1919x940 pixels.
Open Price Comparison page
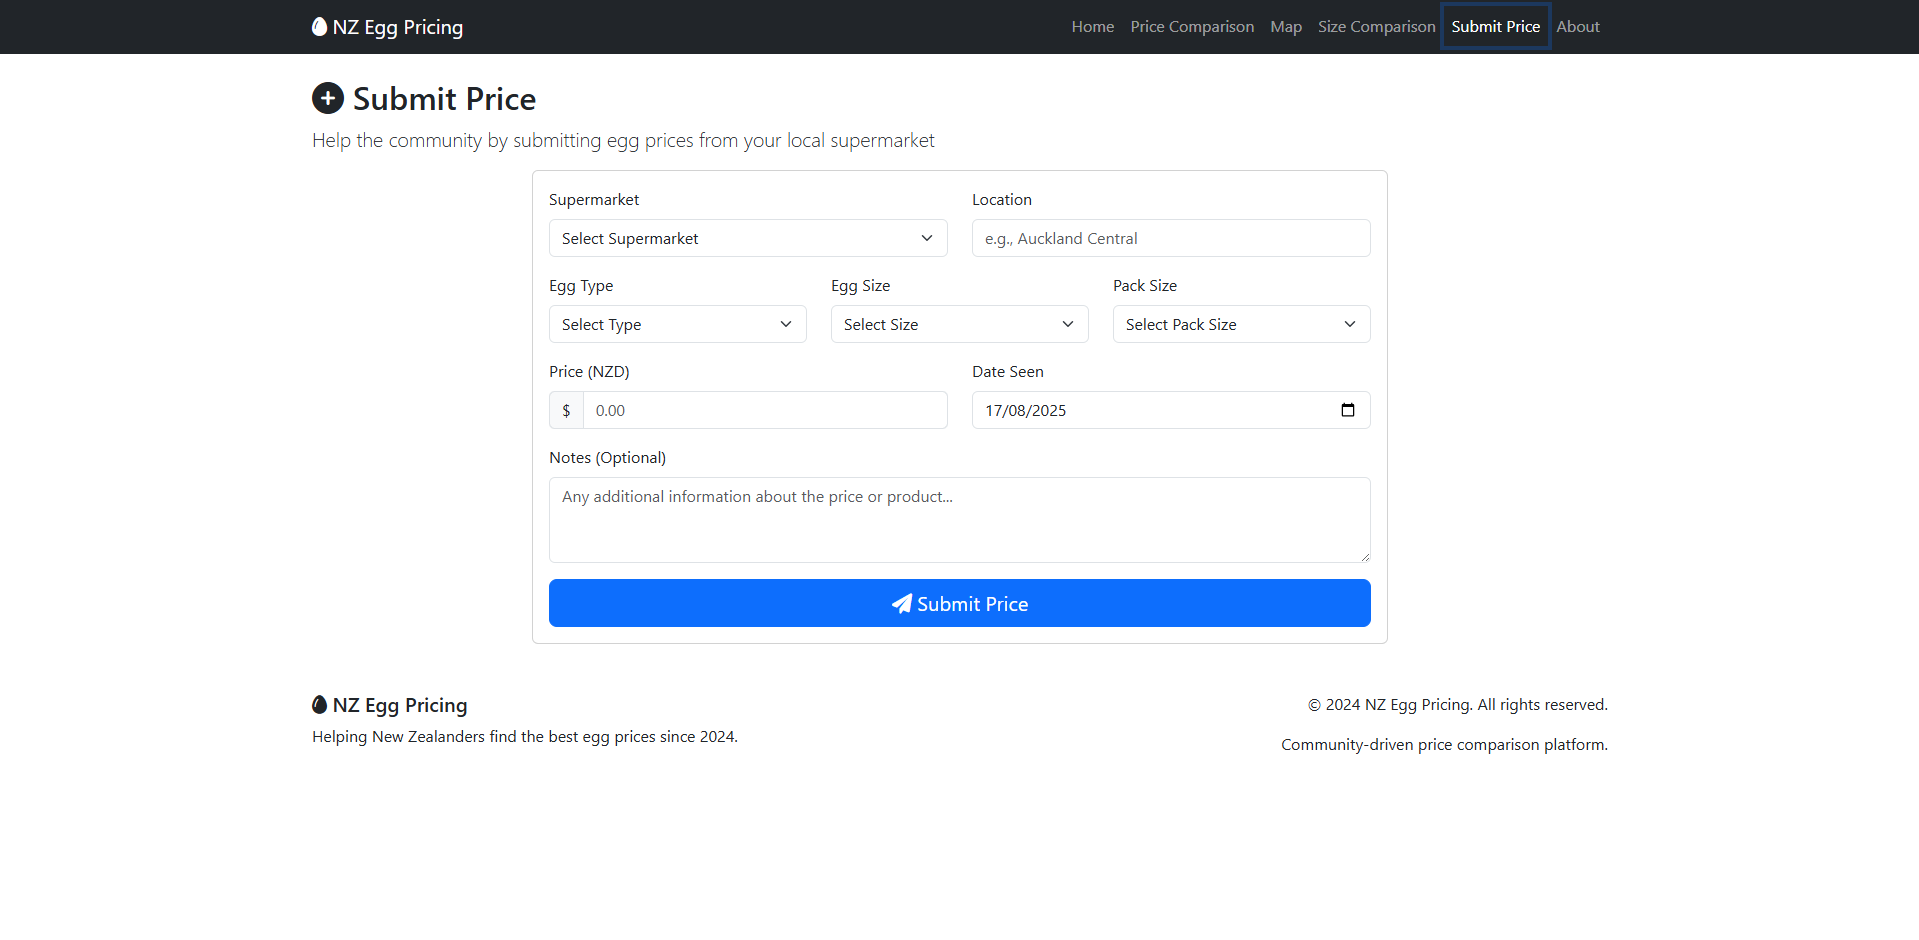coord(1192,27)
